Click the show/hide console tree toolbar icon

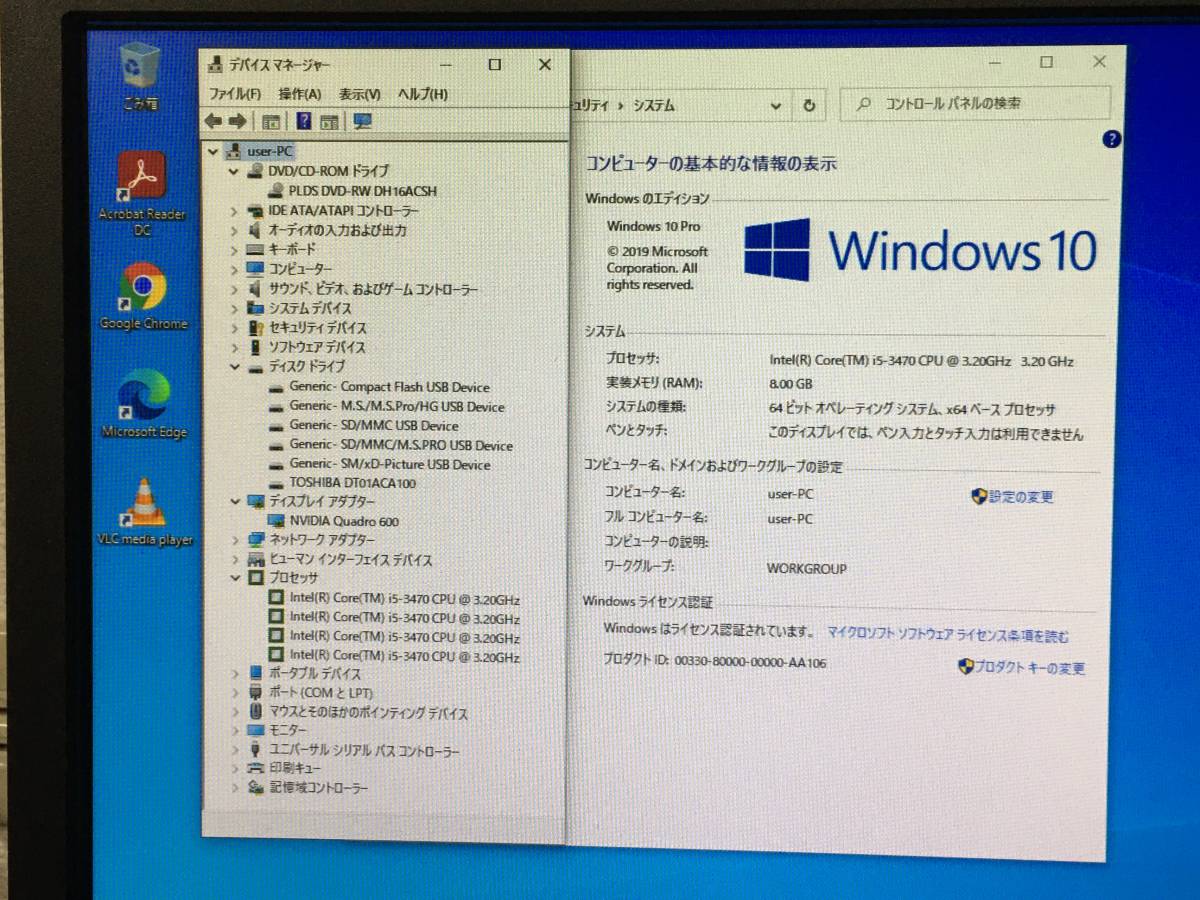tap(270, 121)
